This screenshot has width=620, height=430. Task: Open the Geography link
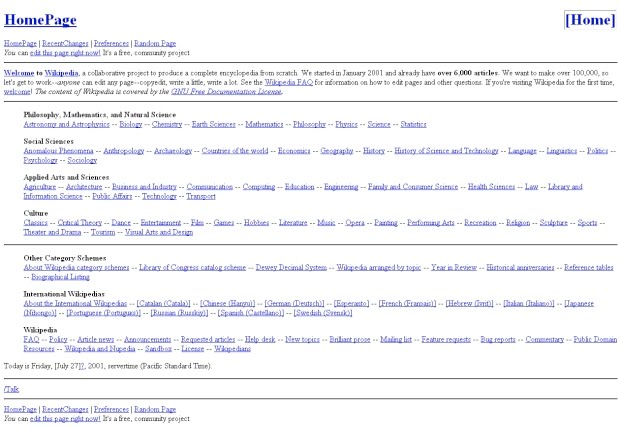coord(336,151)
